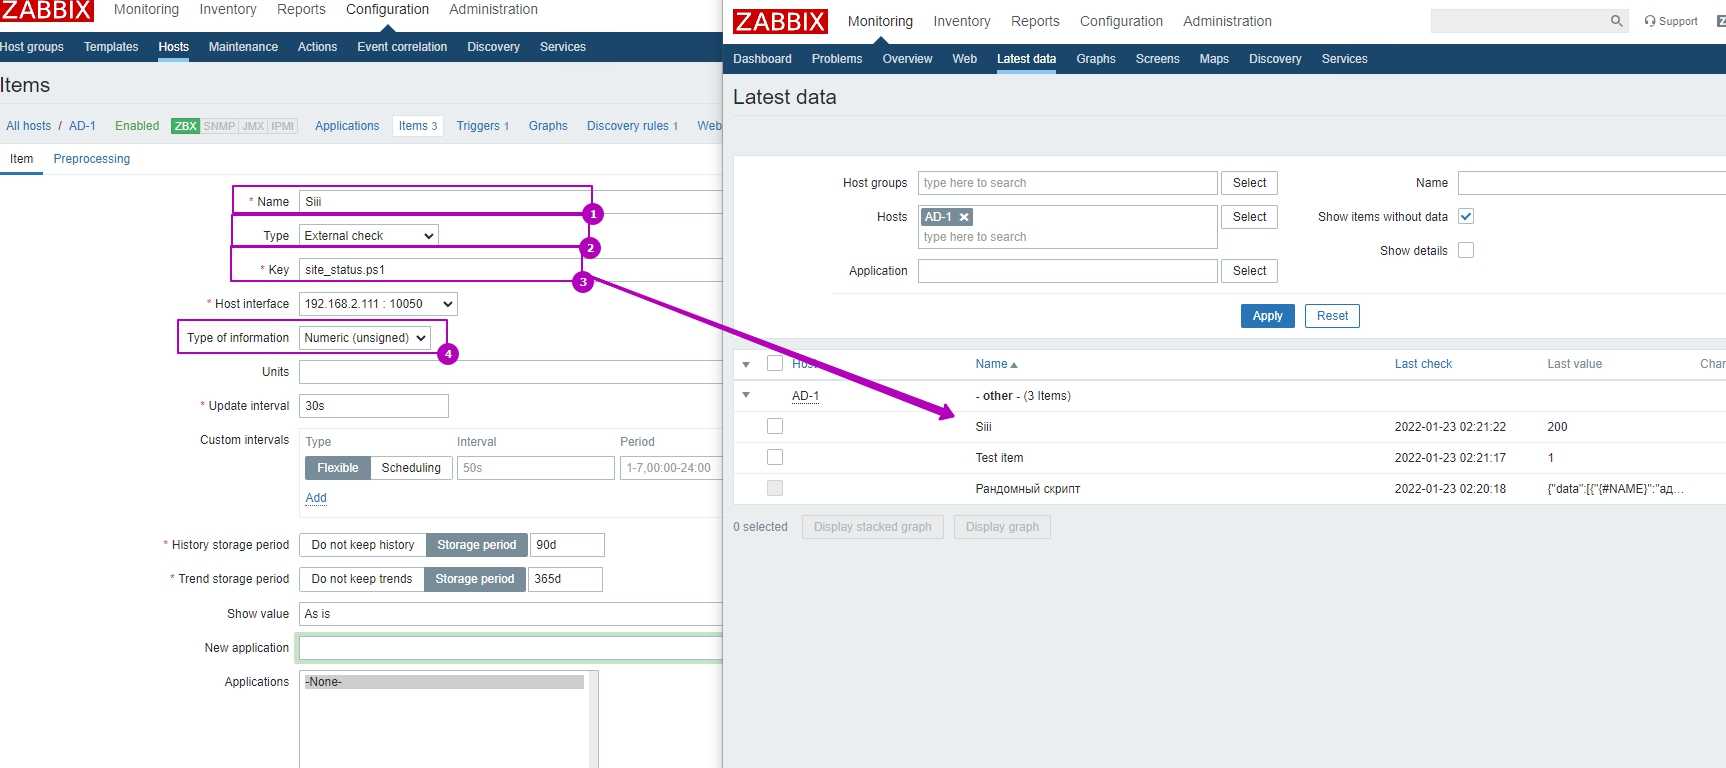Click the search magnifier icon
Viewport: 1726px width, 768px height.
(x=1616, y=21)
